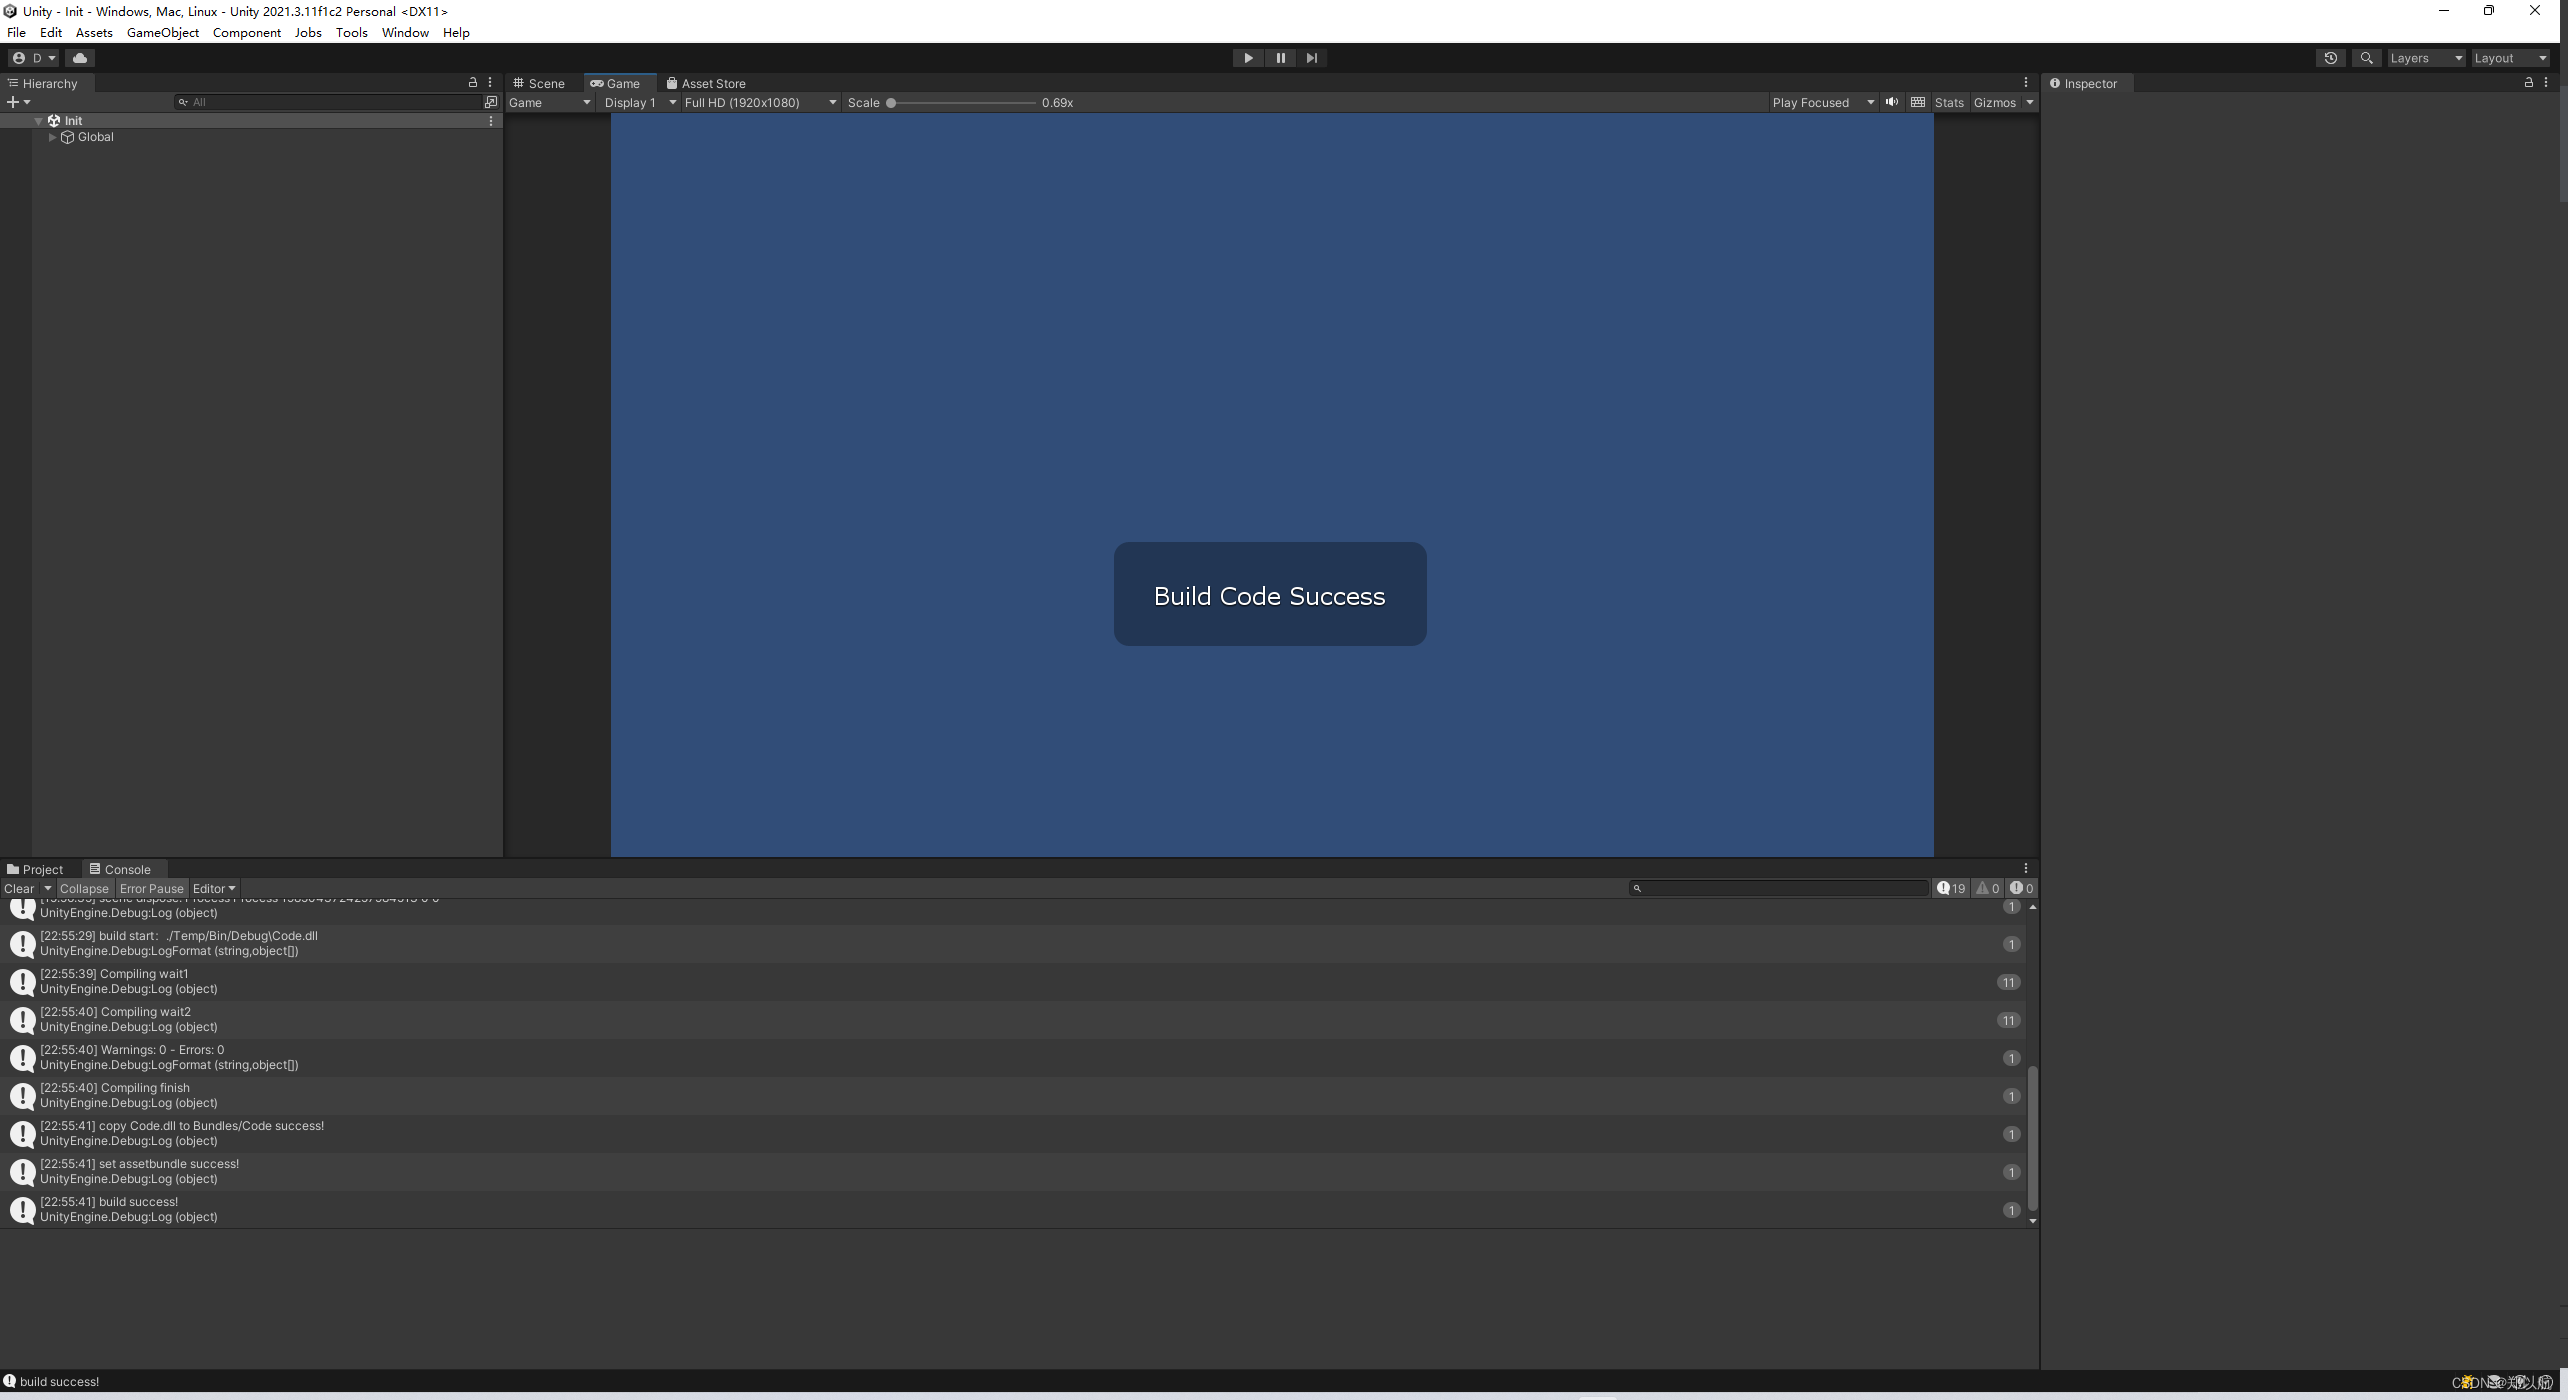
Task: Click the Game view Scale slider
Action: point(962,102)
